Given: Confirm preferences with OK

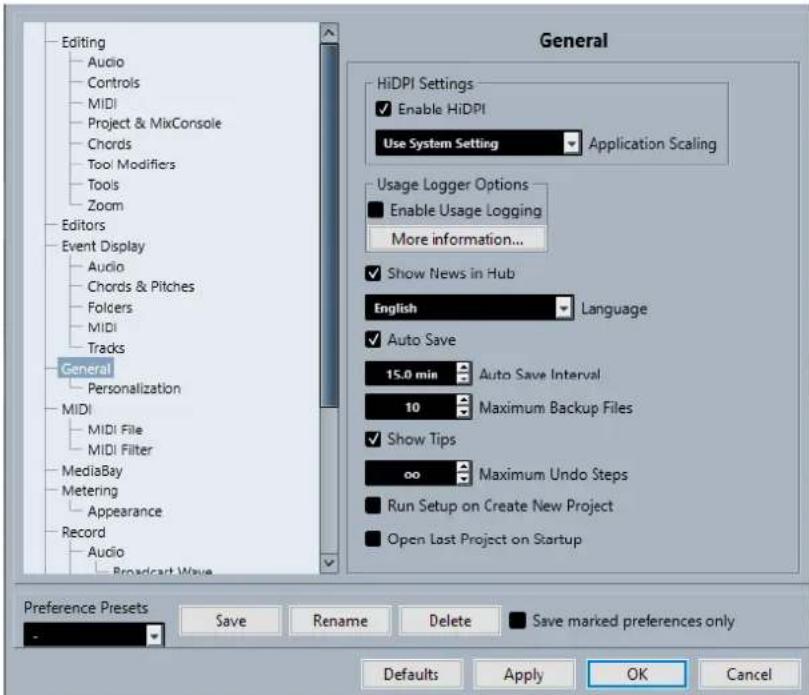Looking at the screenshot, I should point(637,674).
